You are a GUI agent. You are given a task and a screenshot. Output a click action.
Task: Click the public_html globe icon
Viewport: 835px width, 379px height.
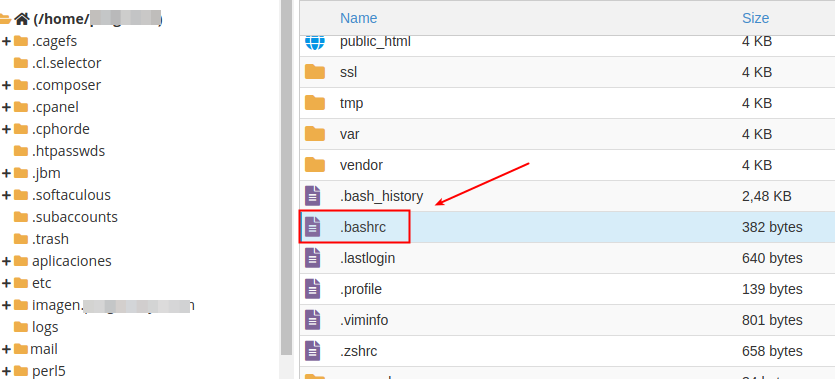click(x=315, y=42)
